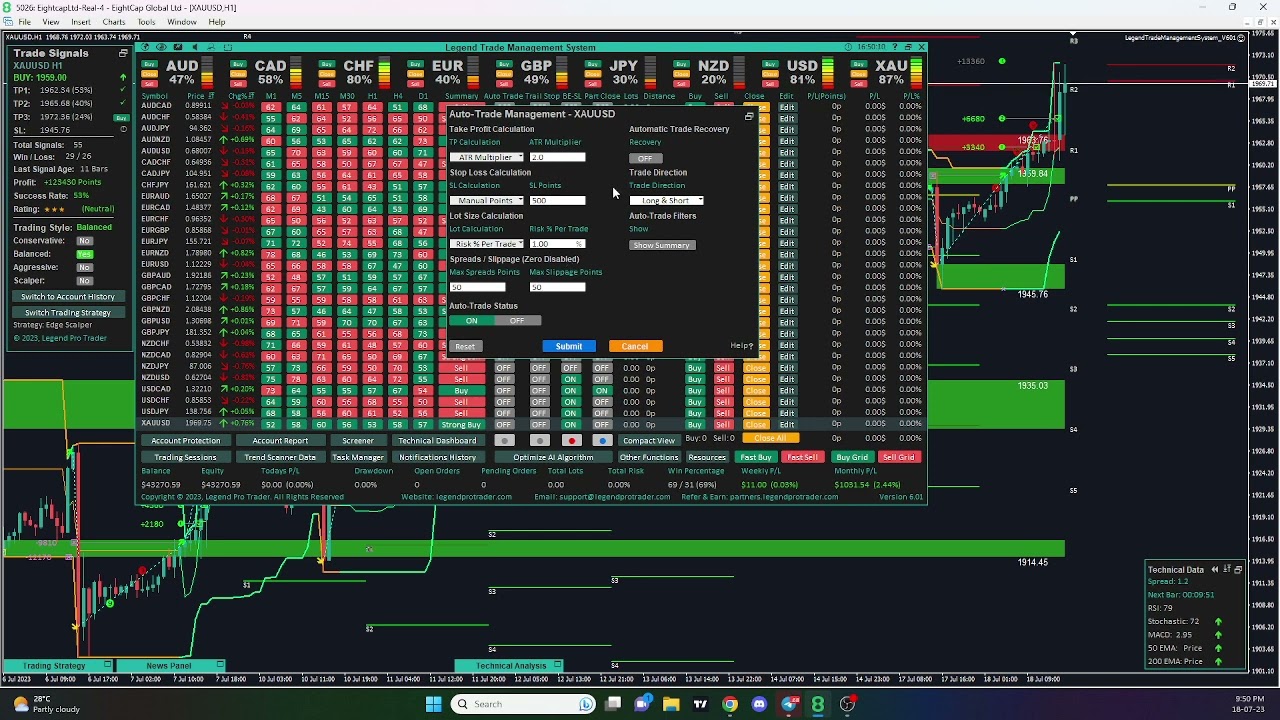1280x720 pixels.
Task: Open File Explorer from the taskbar
Action: coord(671,704)
